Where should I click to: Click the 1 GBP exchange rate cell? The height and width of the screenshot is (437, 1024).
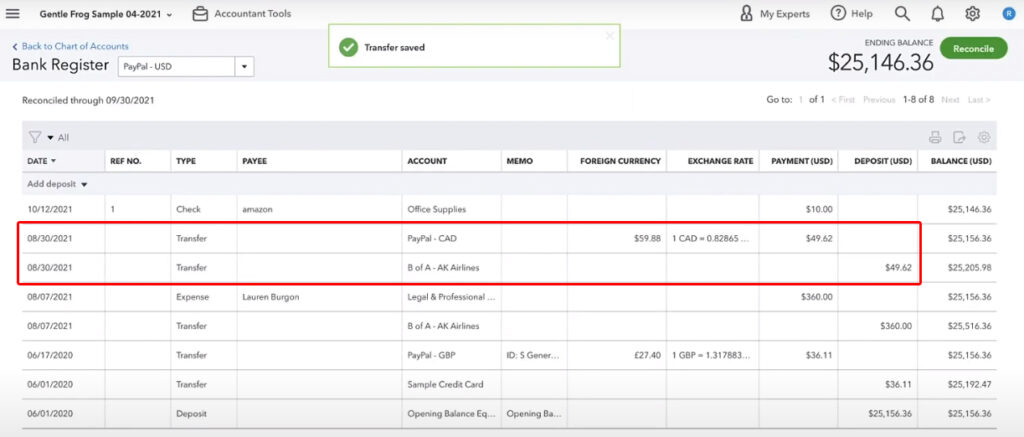[x=711, y=355]
